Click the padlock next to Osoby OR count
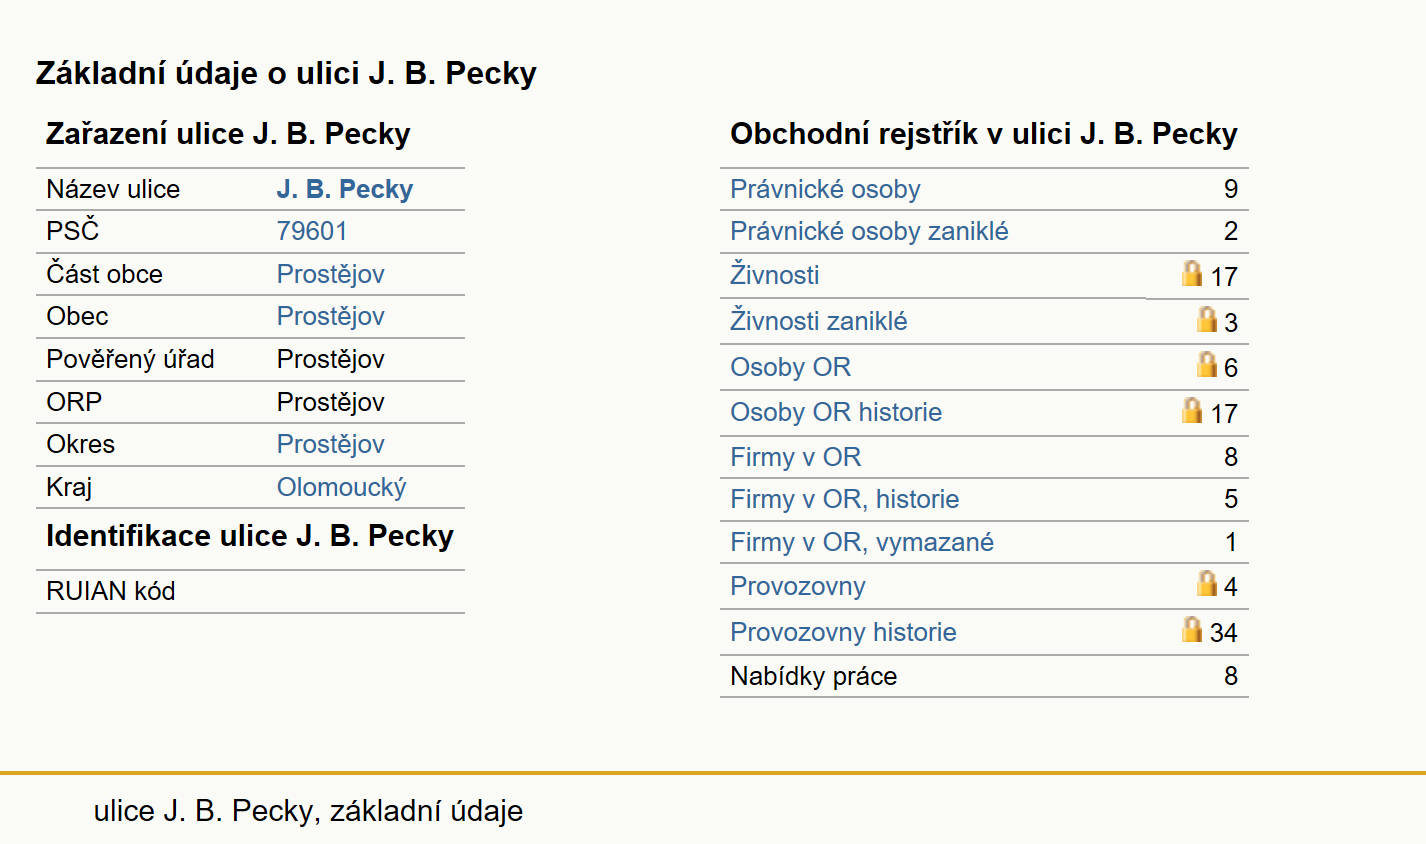 [1207, 364]
